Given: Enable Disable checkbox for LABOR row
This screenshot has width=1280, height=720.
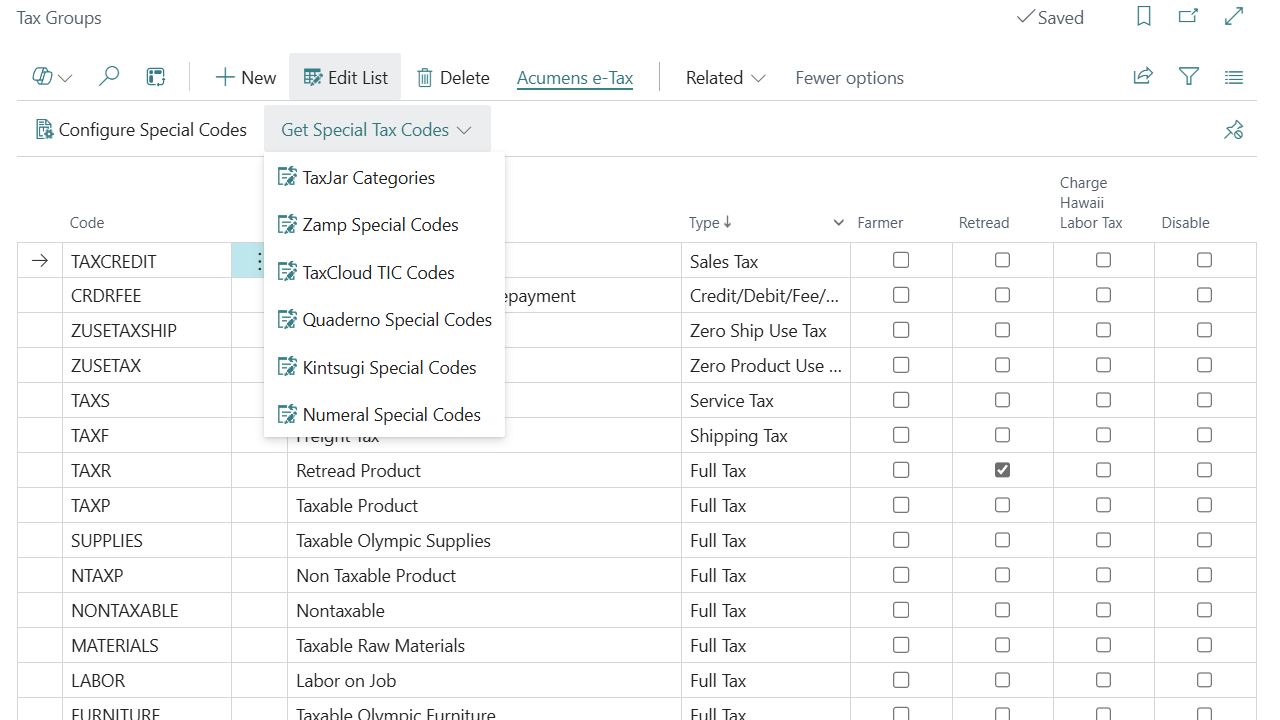Looking at the screenshot, I should (1204, 680).
